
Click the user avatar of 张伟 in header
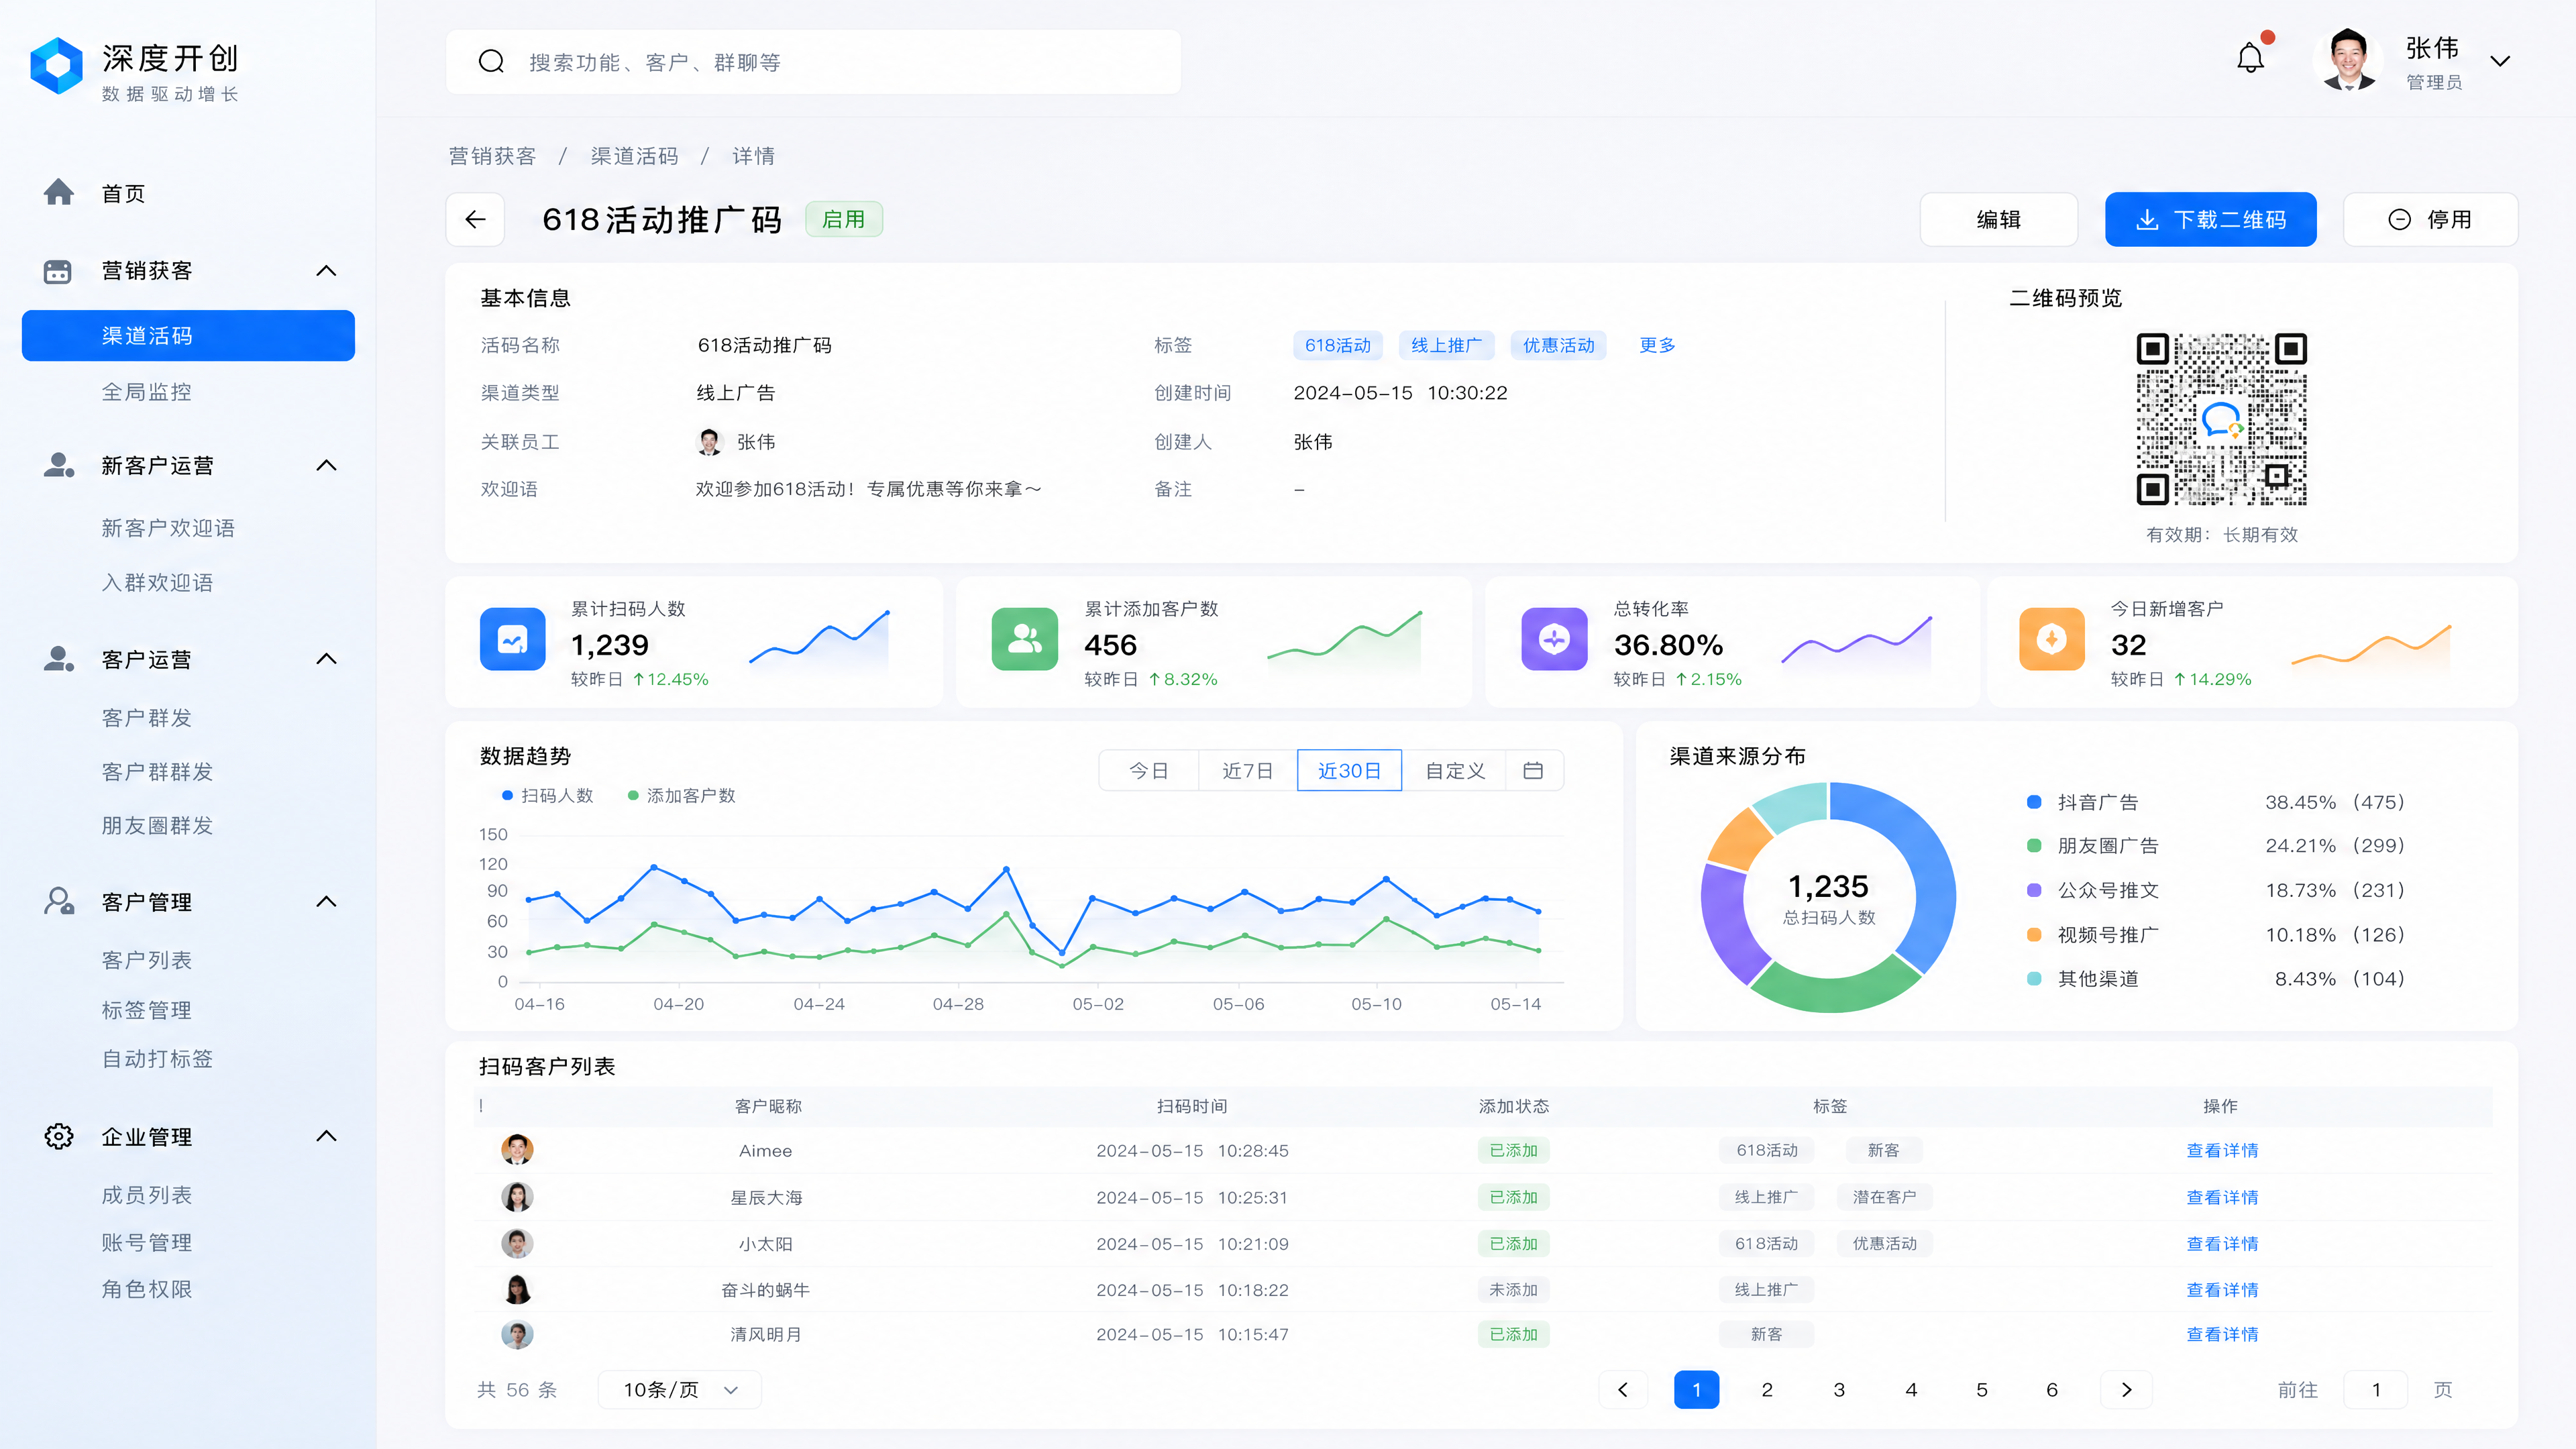point(2347,60)
